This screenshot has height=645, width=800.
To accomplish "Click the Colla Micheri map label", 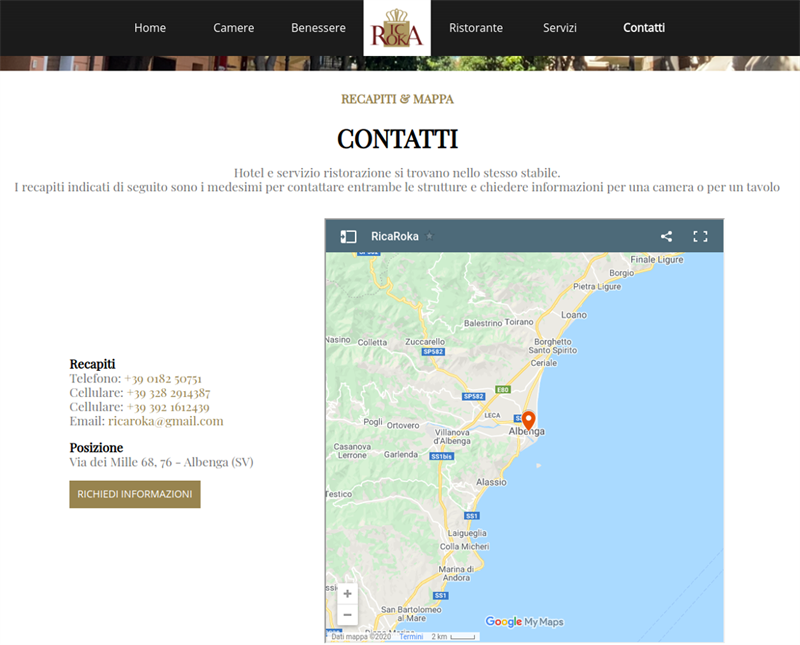I will pos(464,547).
